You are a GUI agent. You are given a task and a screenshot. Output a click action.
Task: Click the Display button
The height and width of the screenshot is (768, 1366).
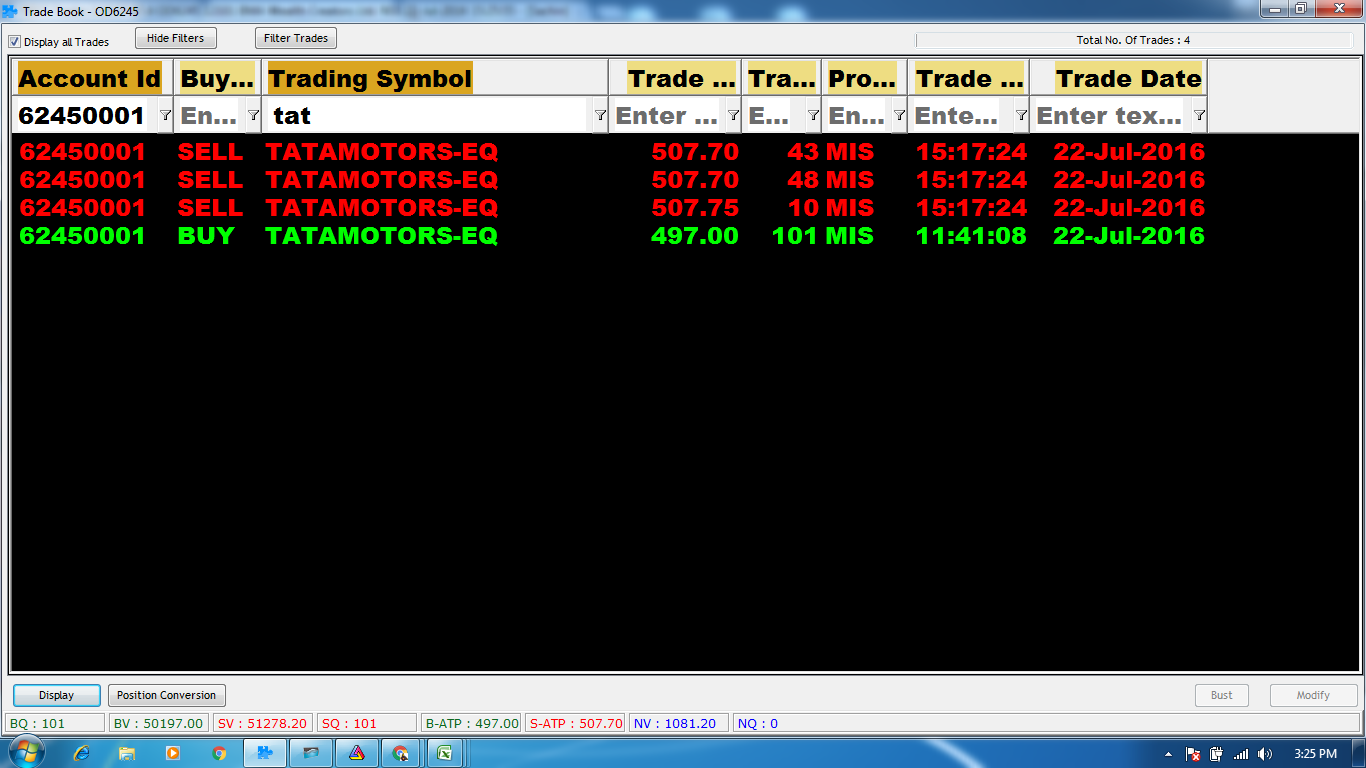57,695
